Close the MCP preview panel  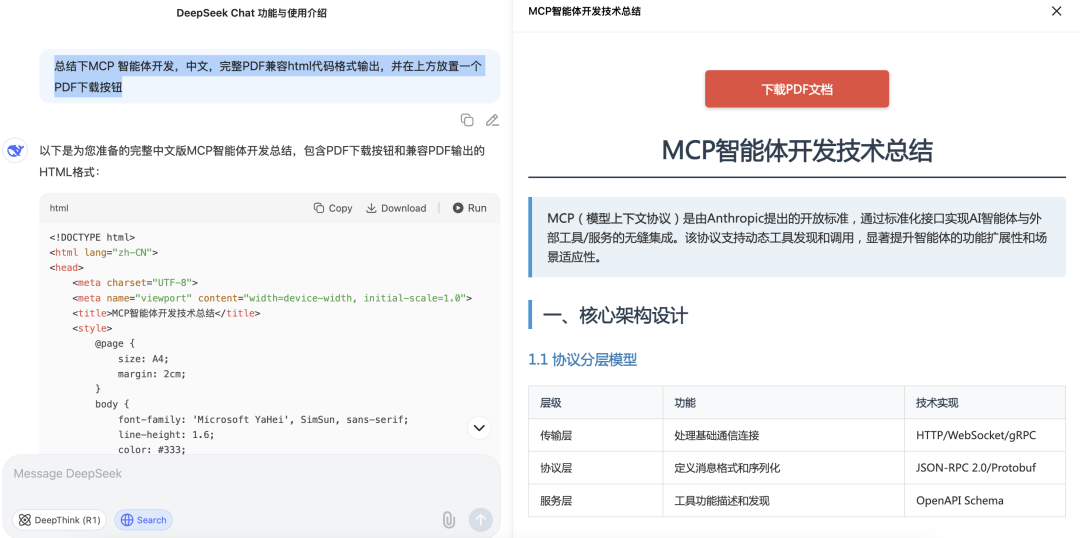[x=1057, y=11]
